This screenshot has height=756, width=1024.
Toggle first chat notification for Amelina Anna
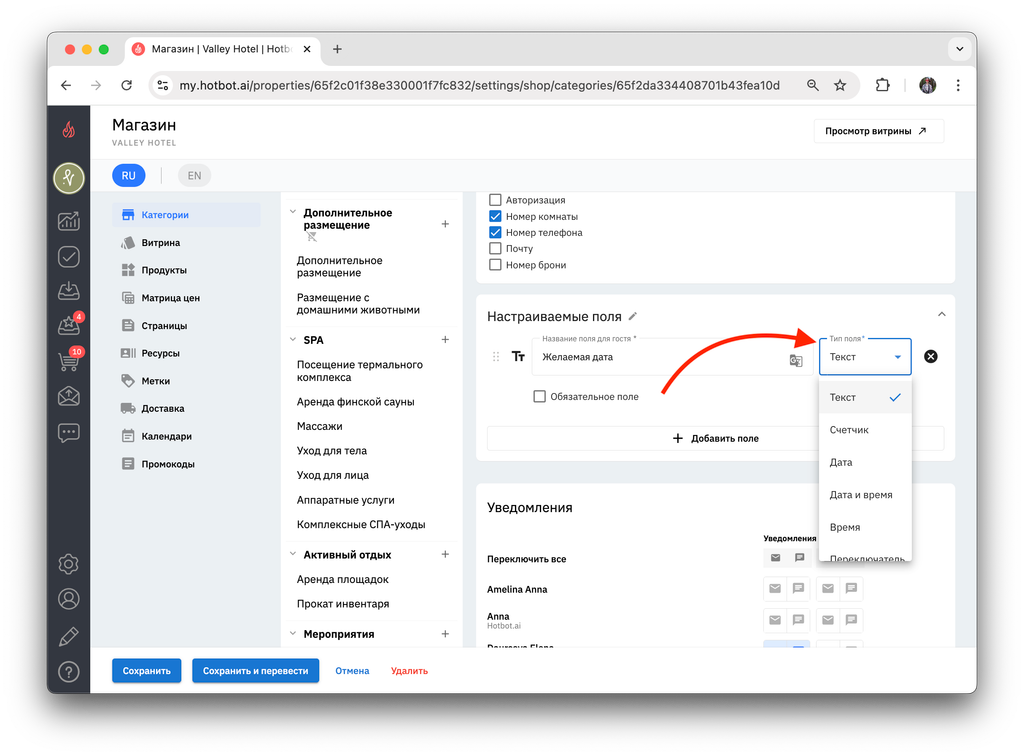click(x=798, y=588)
